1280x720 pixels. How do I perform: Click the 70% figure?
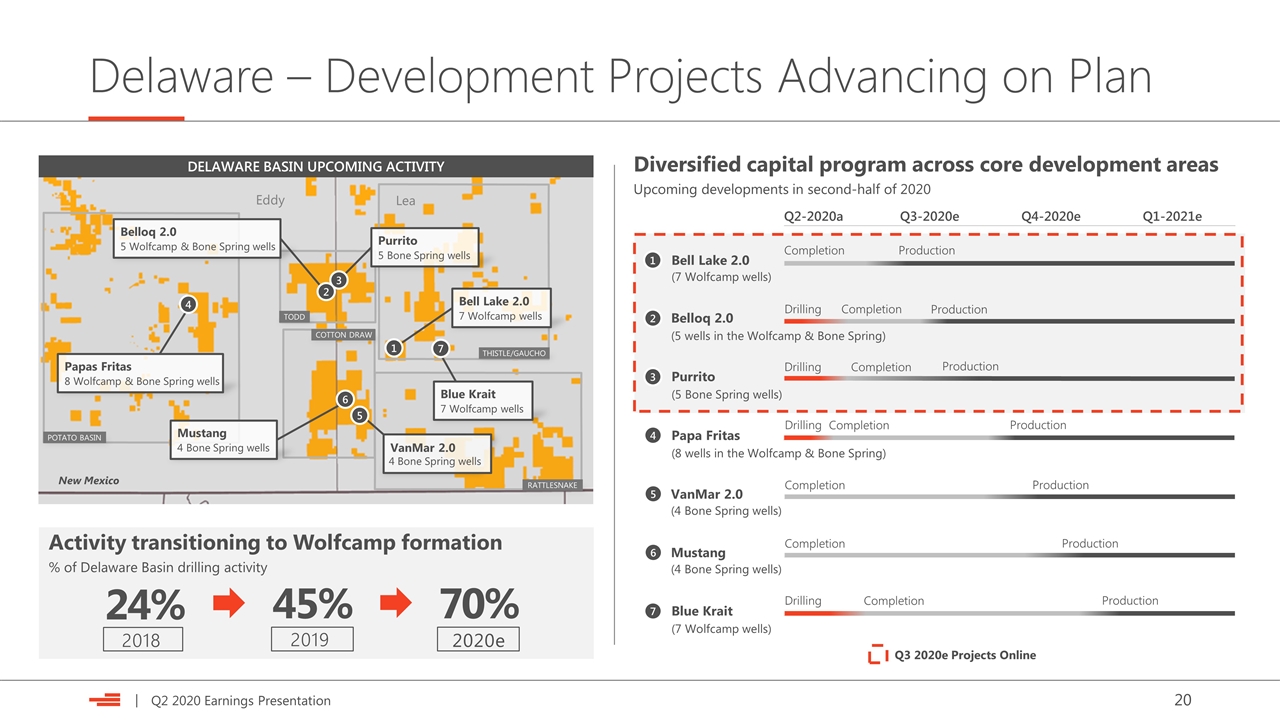[479, 603]
